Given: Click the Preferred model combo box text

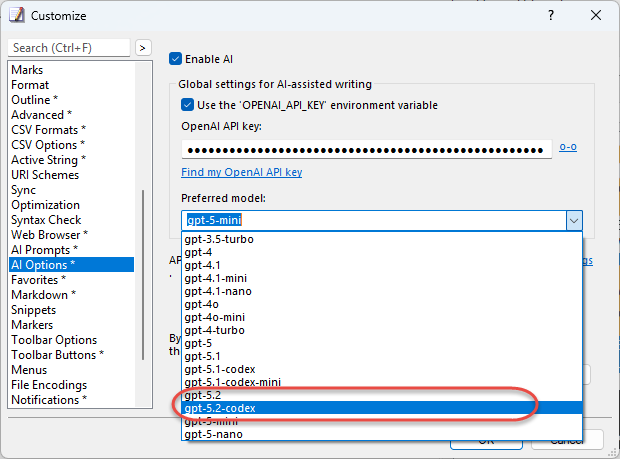Looking at the screenshot, I should pyautogui.click(x=374, y=220).
